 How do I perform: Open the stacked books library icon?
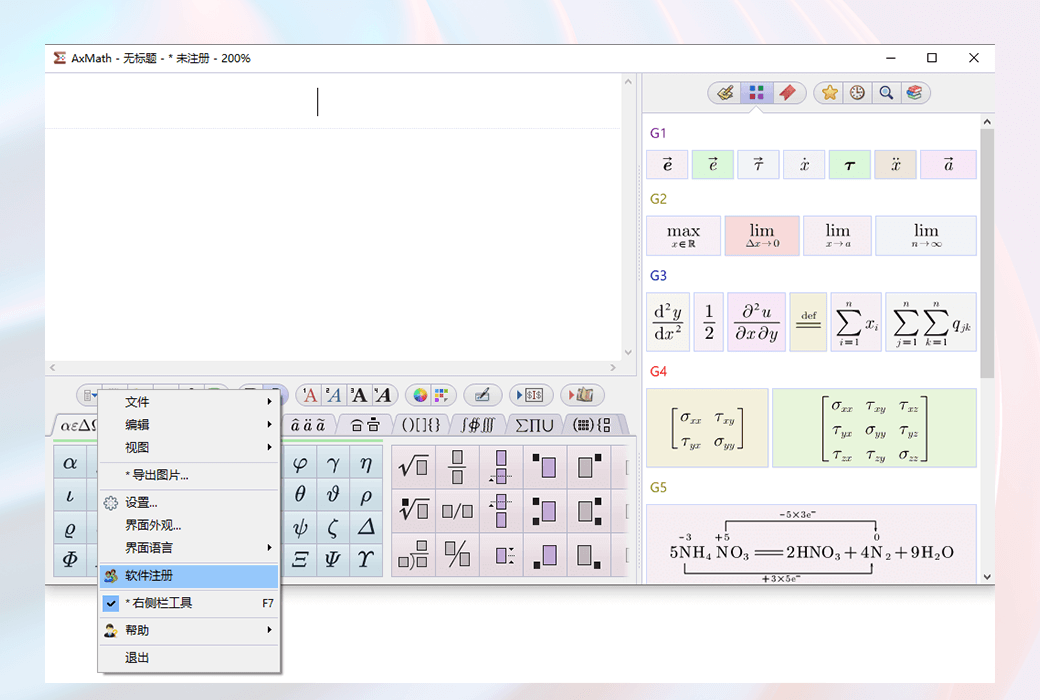pyautogui.click(x=913, y=93)
